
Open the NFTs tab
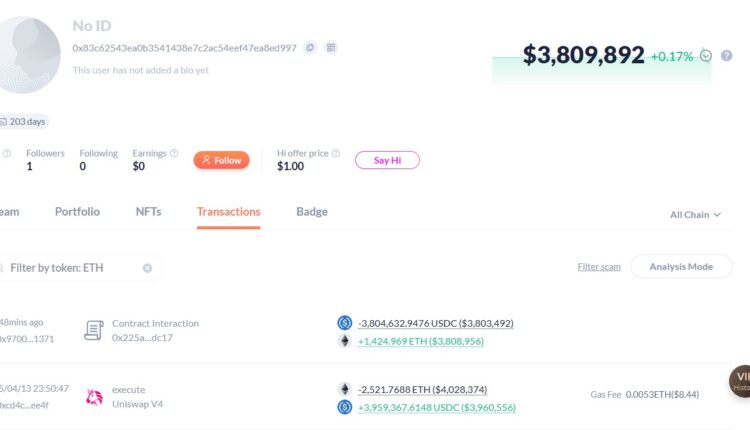click(148, 212)
